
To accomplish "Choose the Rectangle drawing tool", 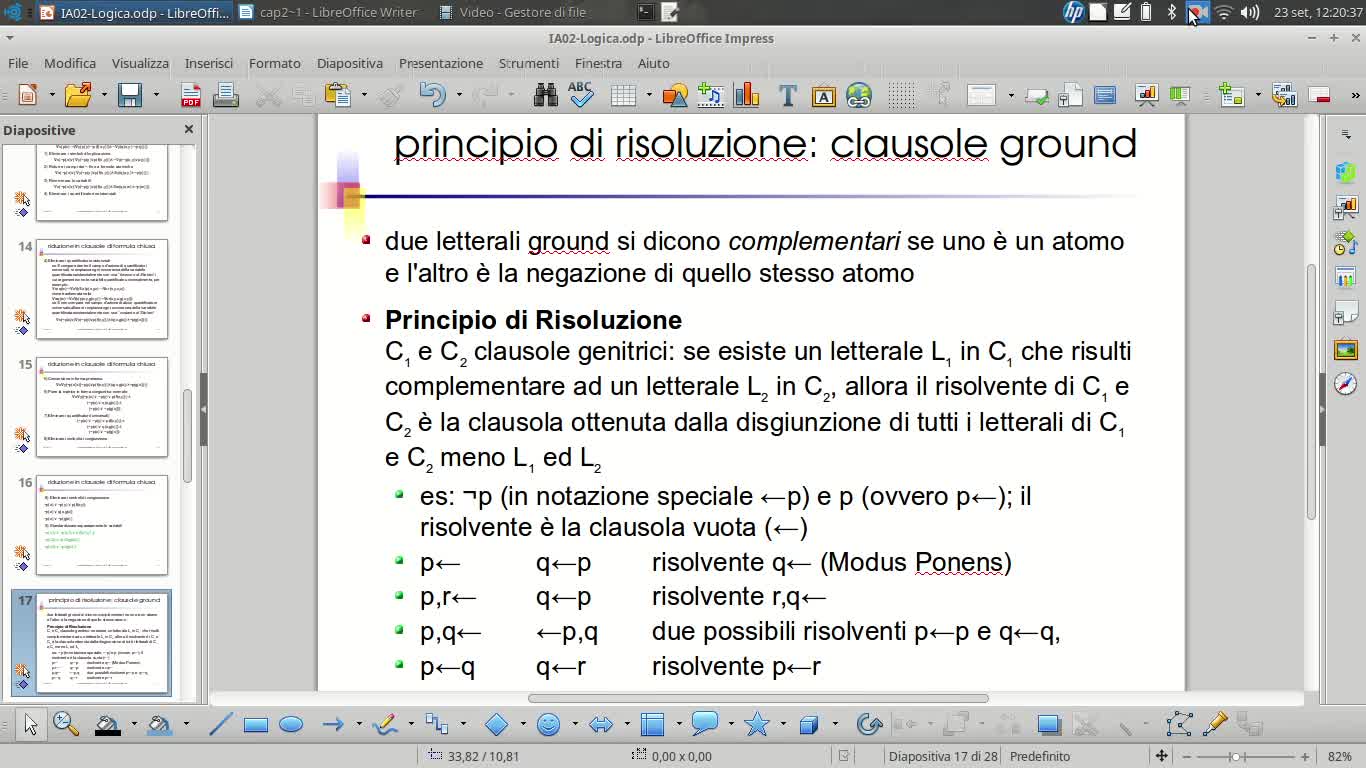I will point(255,724).
